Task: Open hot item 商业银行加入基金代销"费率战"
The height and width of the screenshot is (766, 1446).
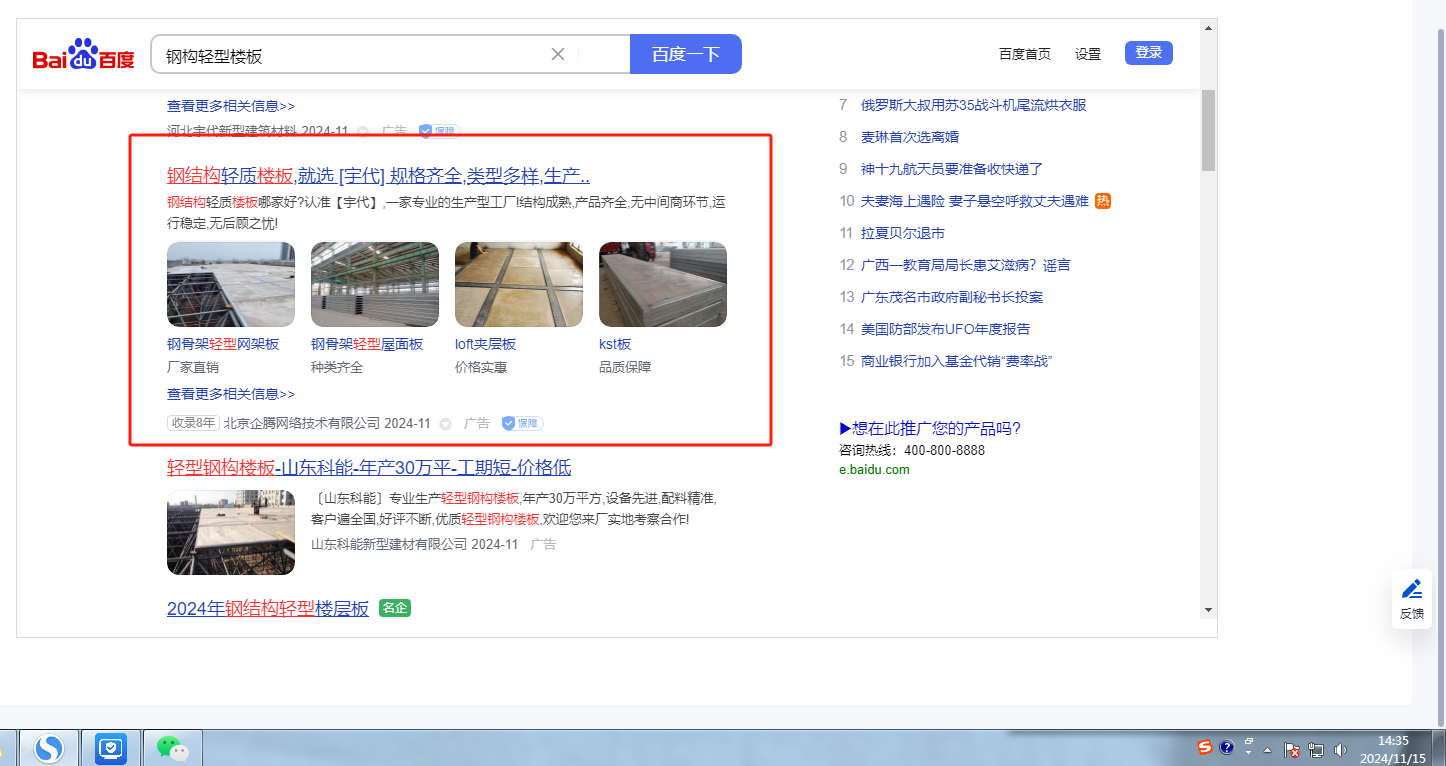Action: (957, 361)
